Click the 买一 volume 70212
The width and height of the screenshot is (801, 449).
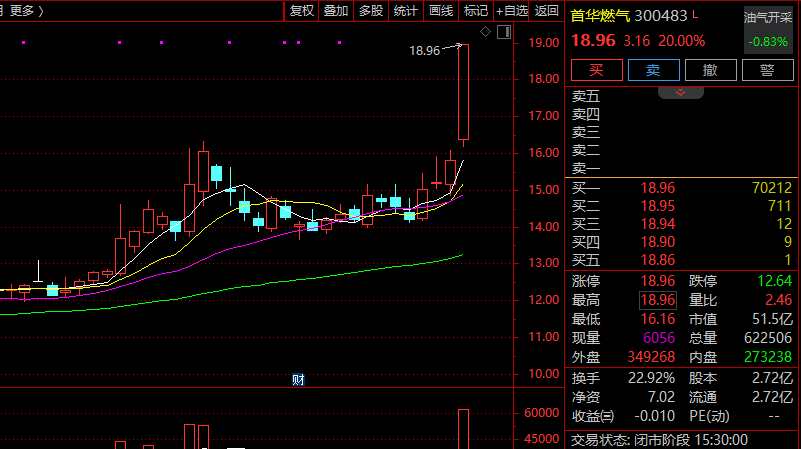(772, 188)
